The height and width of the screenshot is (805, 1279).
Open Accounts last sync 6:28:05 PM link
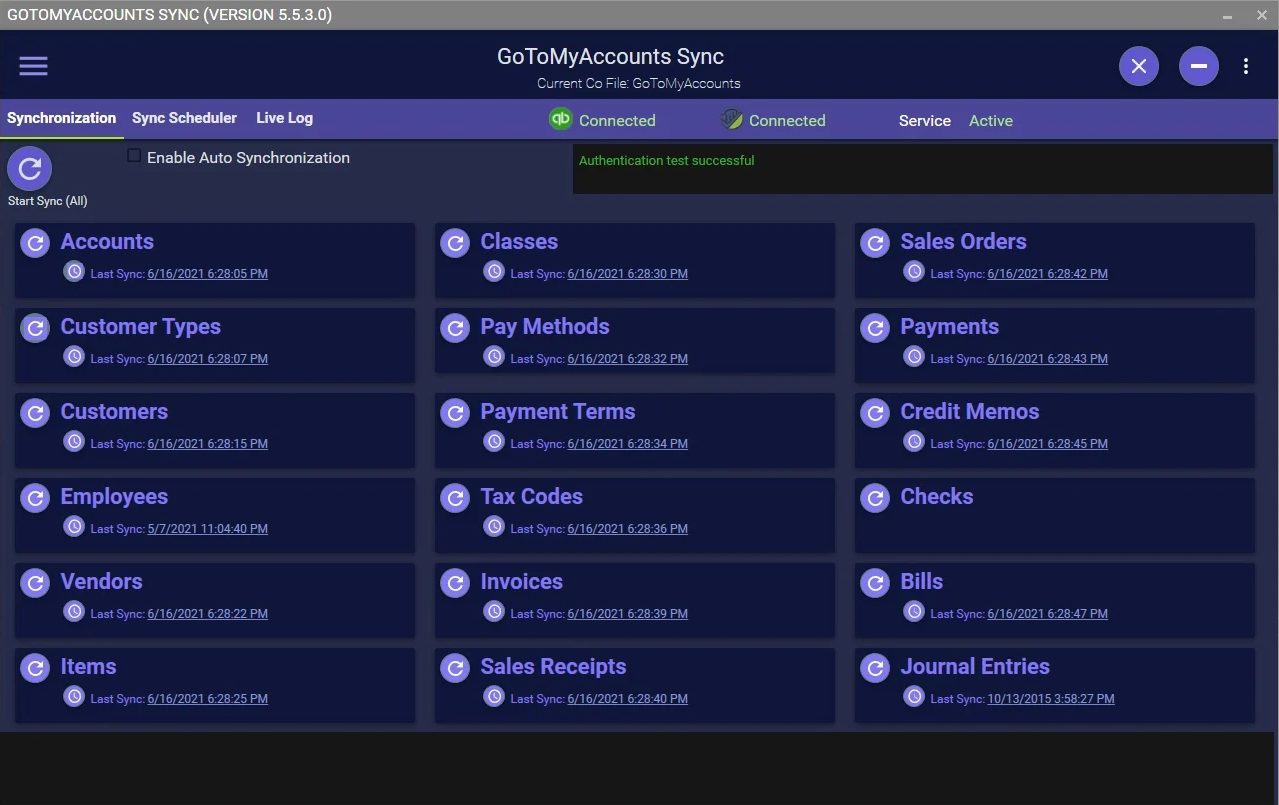207,274
